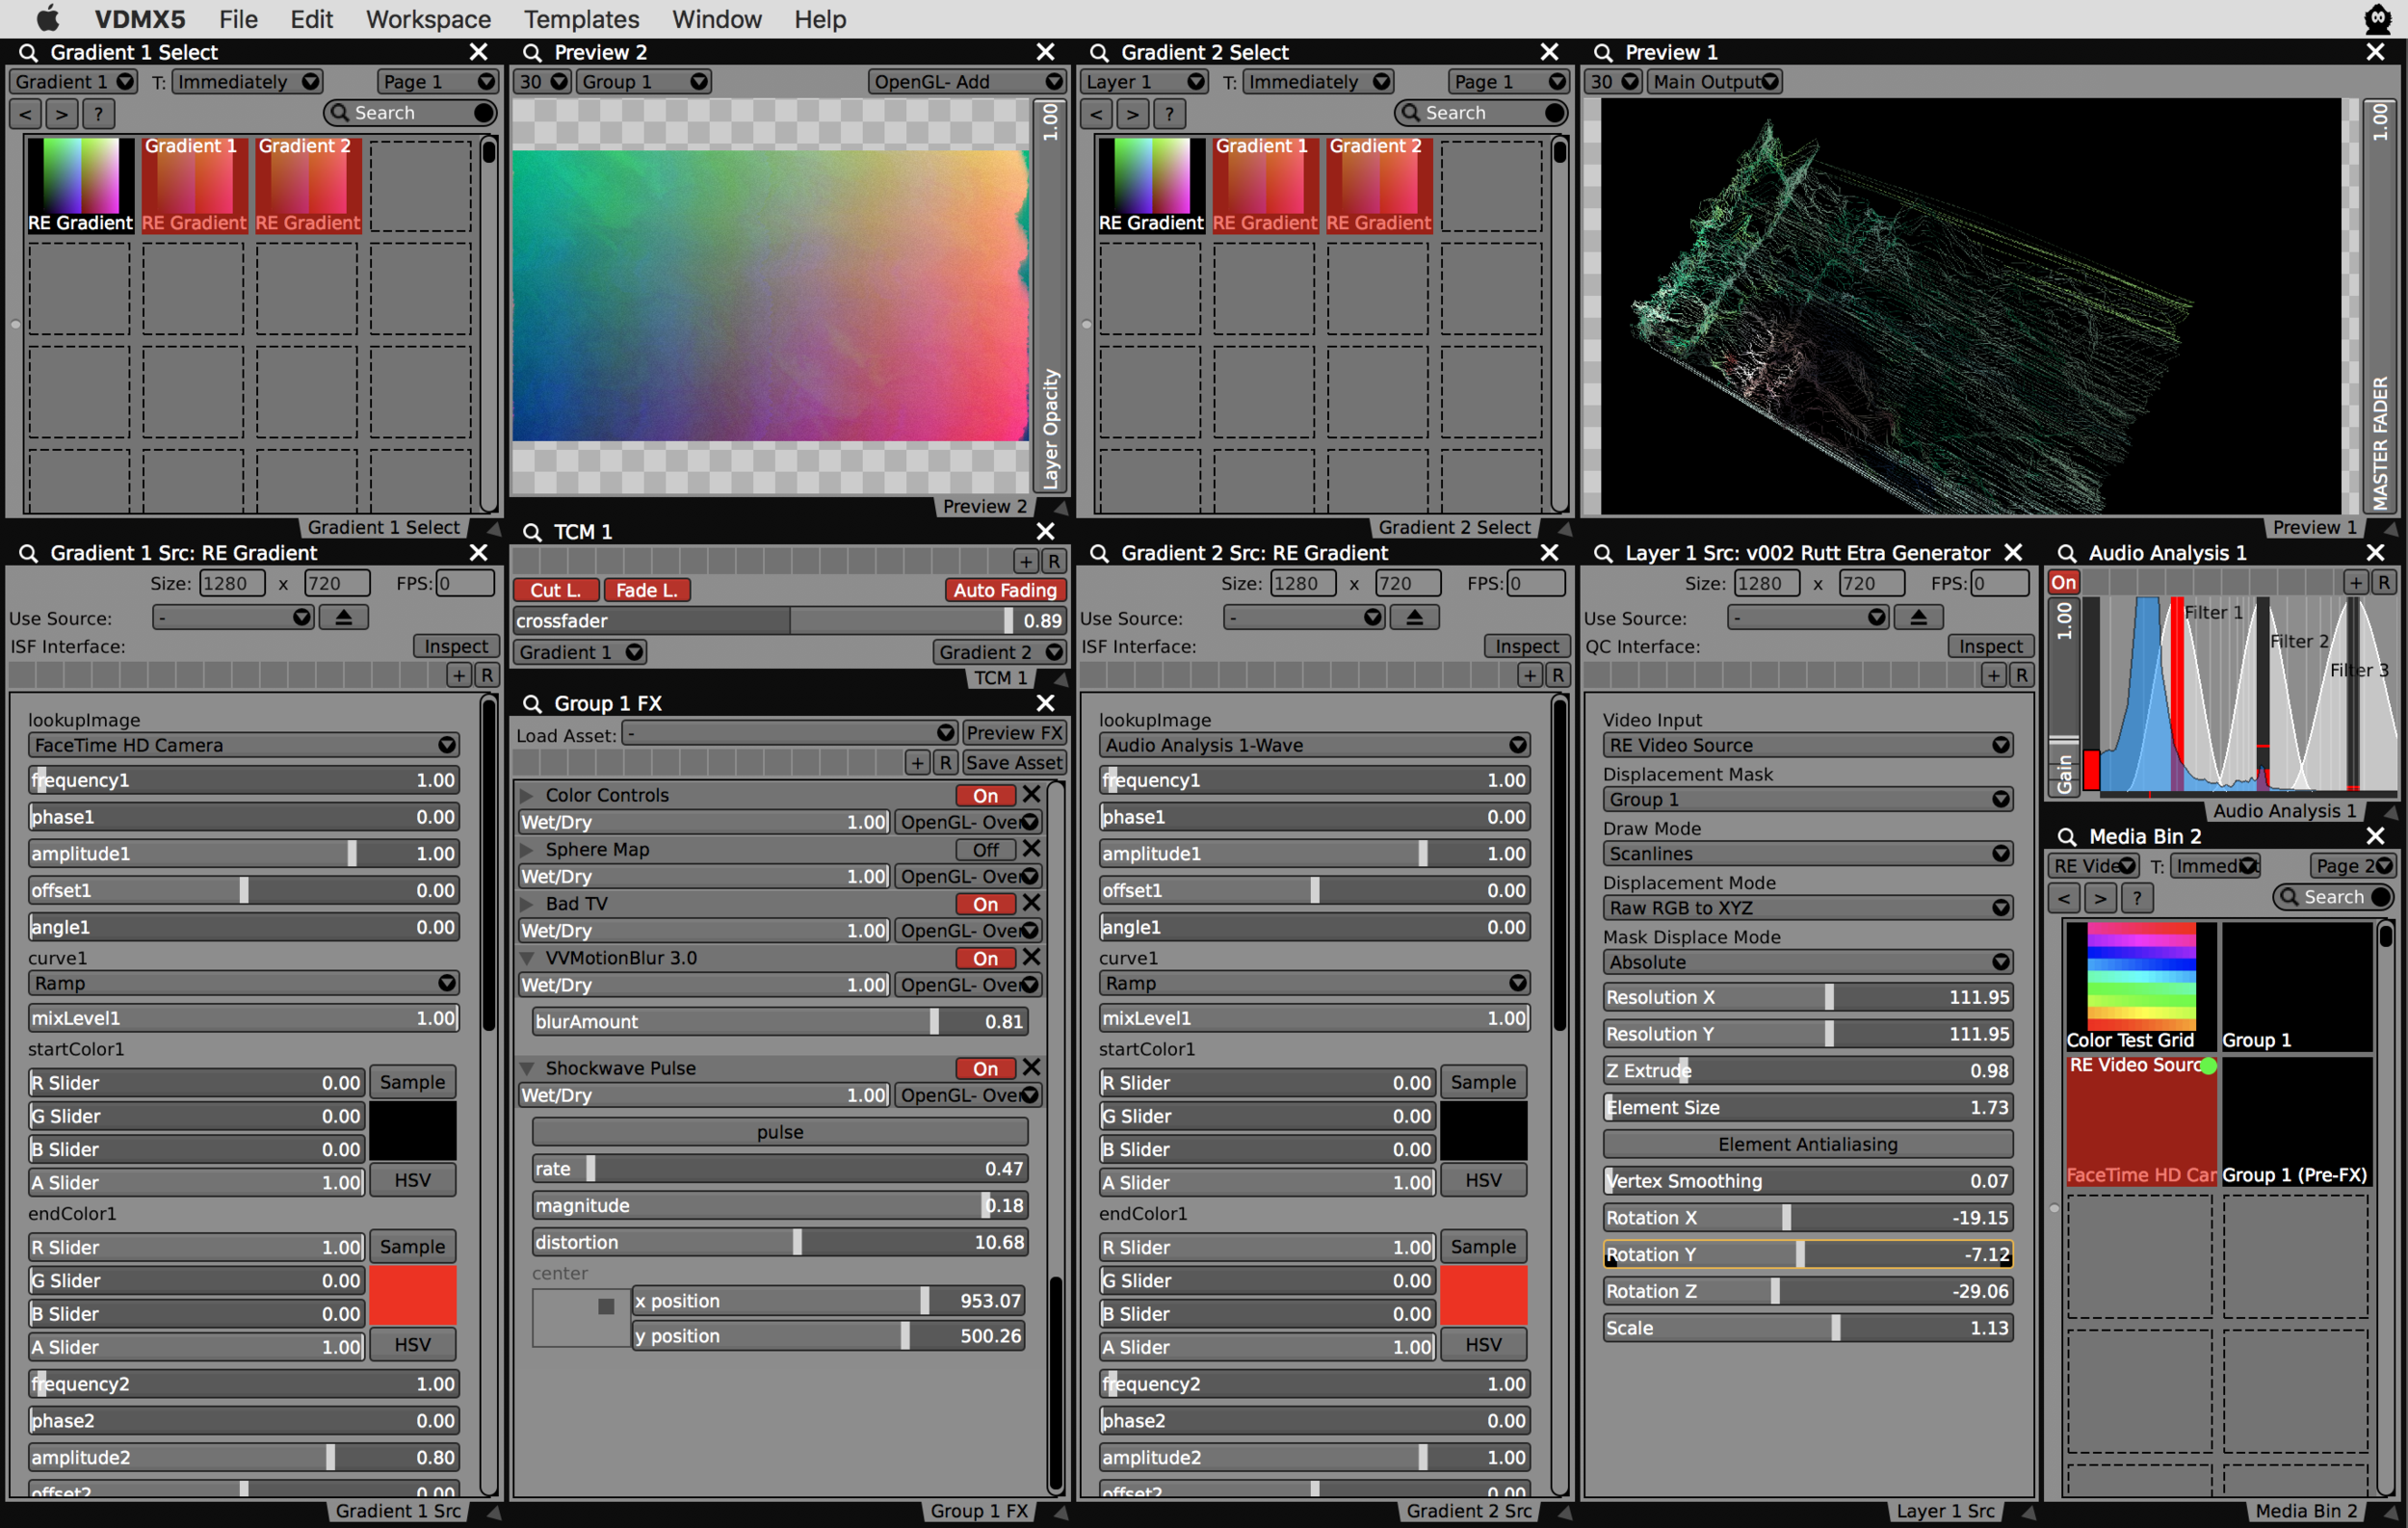Viewport: 2408px width, 1528px height.
Task: Expand the Color Controls effect disclosure triangle
Action: pos(527,795)
